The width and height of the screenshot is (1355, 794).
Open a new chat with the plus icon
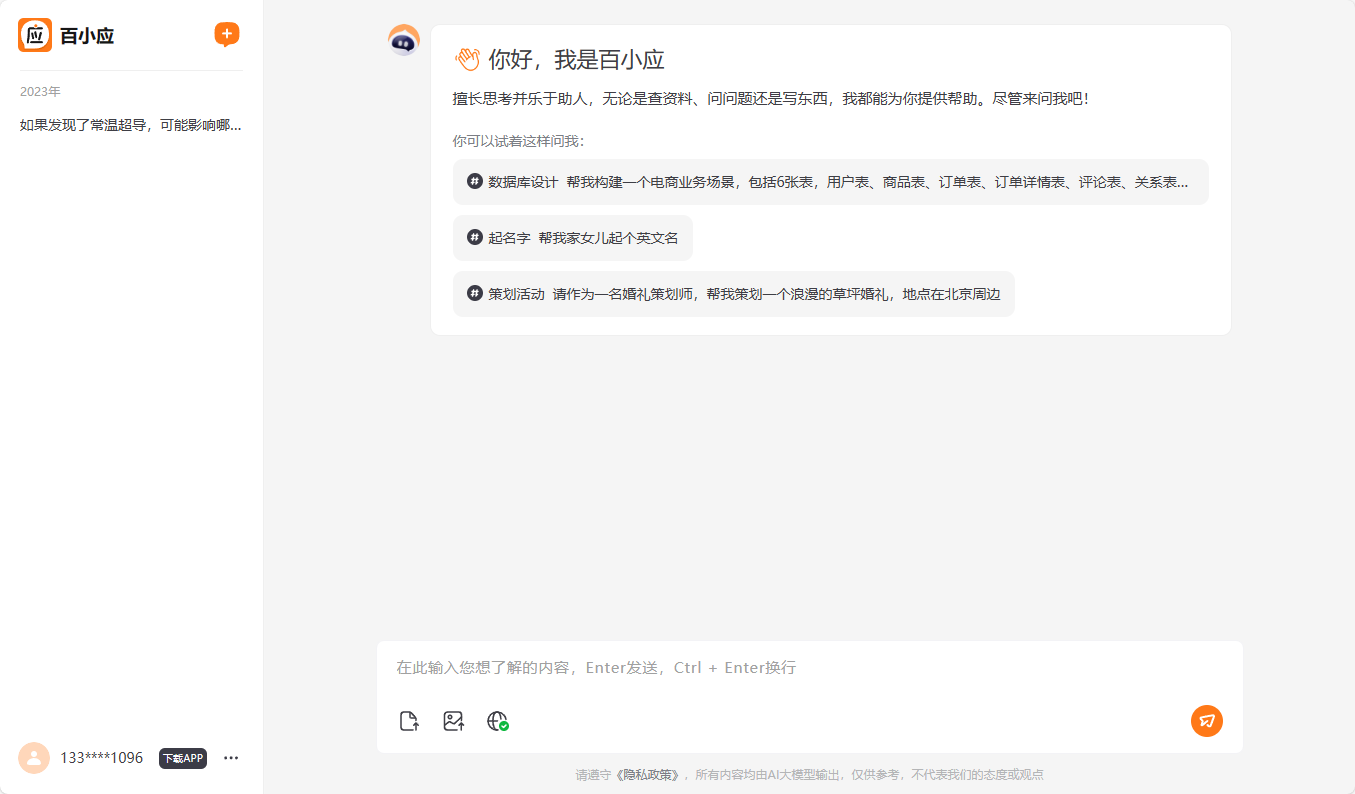226,34
